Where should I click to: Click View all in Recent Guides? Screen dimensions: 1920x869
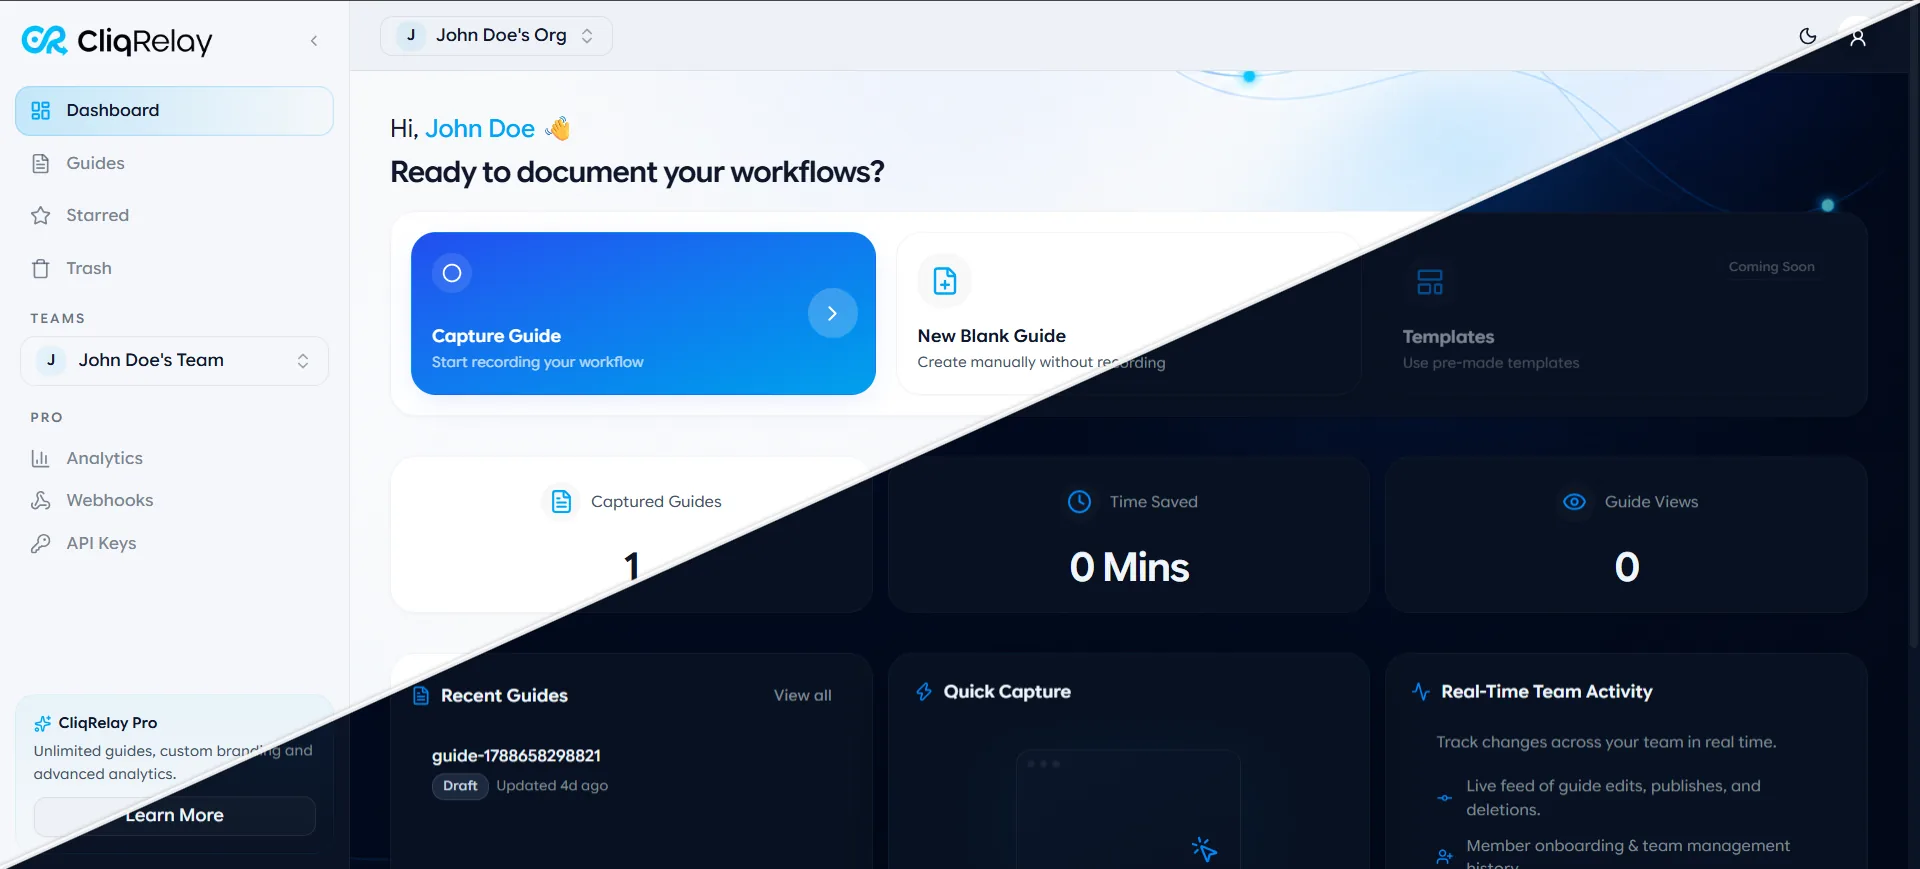802,695
